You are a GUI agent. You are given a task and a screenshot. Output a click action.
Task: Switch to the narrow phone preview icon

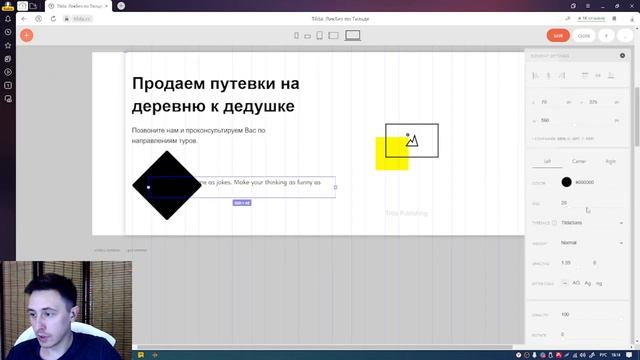[x=296, y=36]
